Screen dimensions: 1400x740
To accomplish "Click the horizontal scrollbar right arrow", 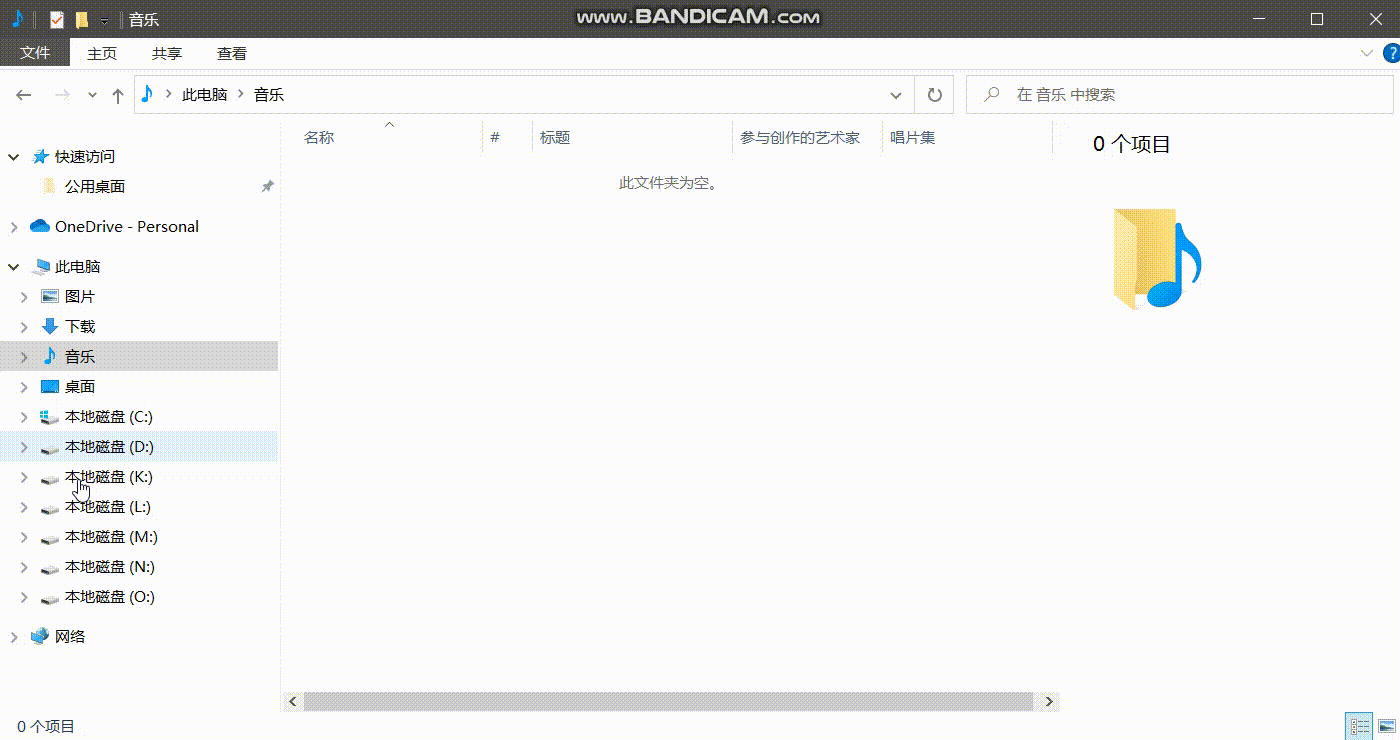I will tap(1049, 702).
